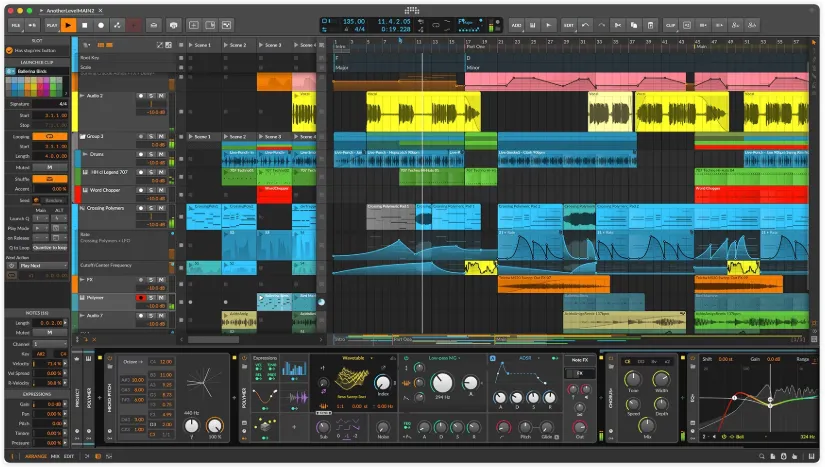Open the ADD menu in the toolbar
The image size is (825, 467).
tap(516, 25)
